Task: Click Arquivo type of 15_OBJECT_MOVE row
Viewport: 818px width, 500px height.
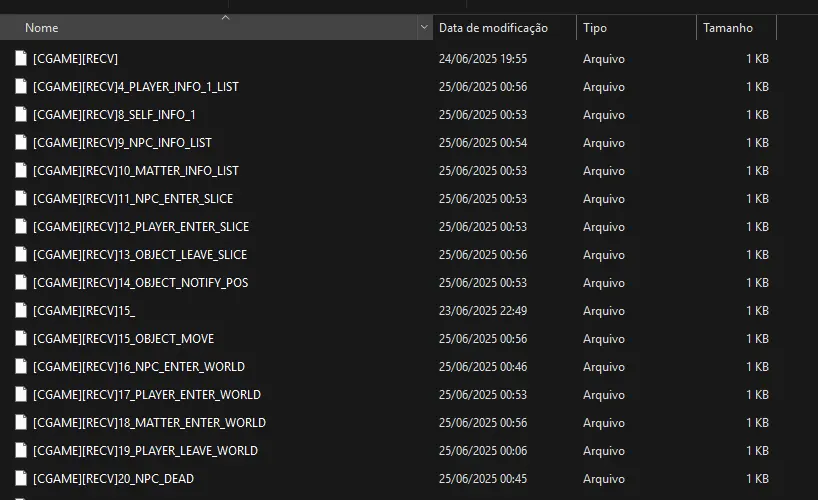Action: [604, 339]
